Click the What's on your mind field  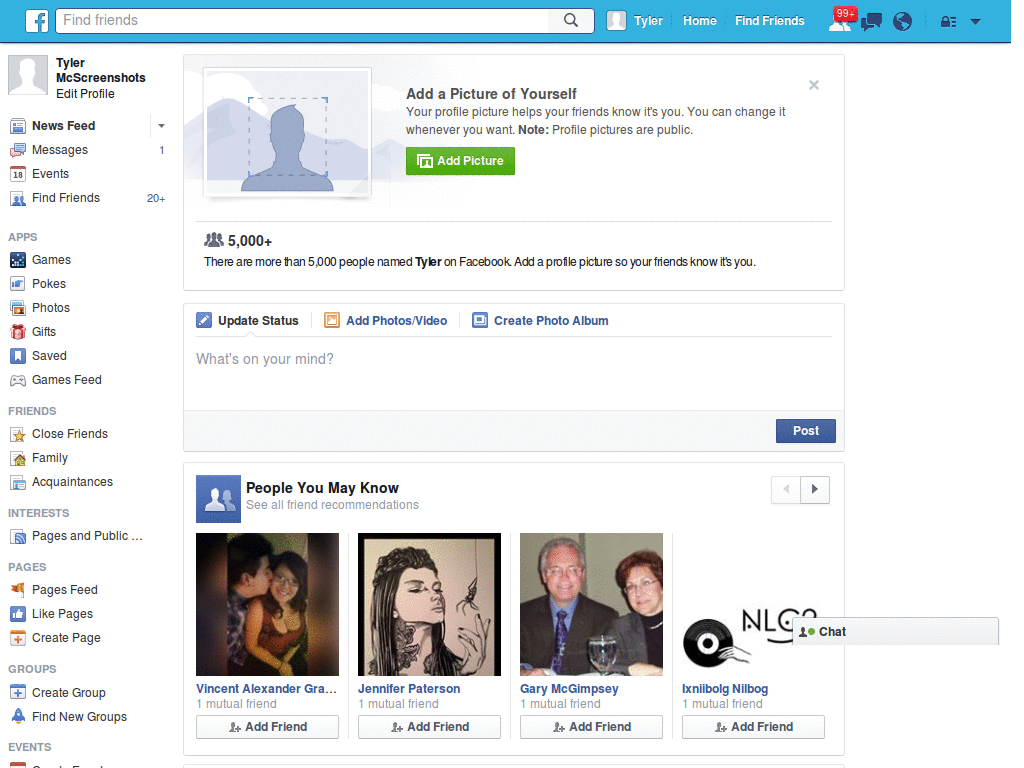pyautogui.click(x=514, y=374)
